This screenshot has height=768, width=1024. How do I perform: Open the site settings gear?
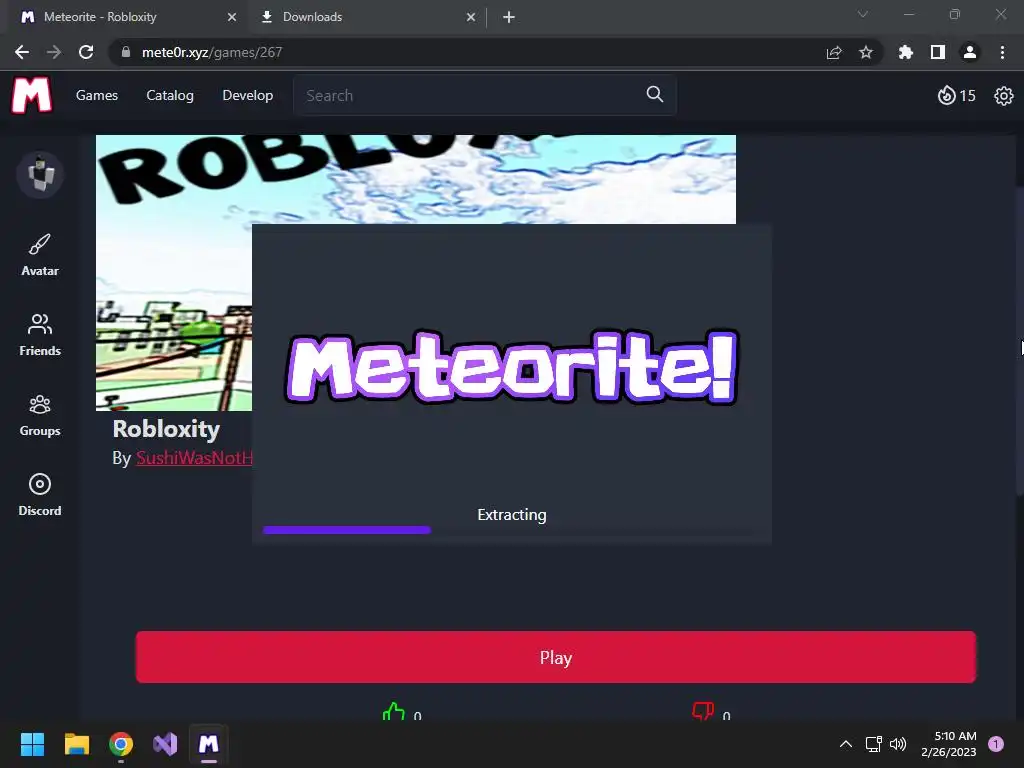point(1003,96)
